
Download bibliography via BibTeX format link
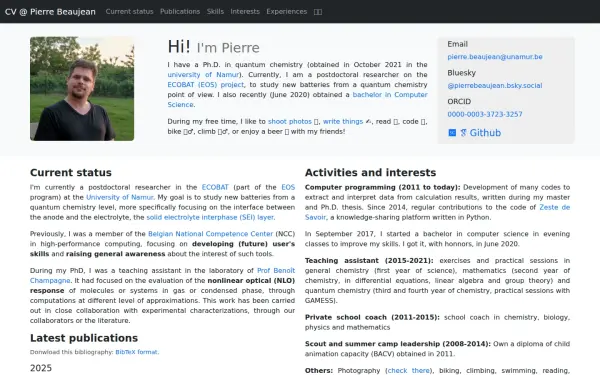click(137, 352)
